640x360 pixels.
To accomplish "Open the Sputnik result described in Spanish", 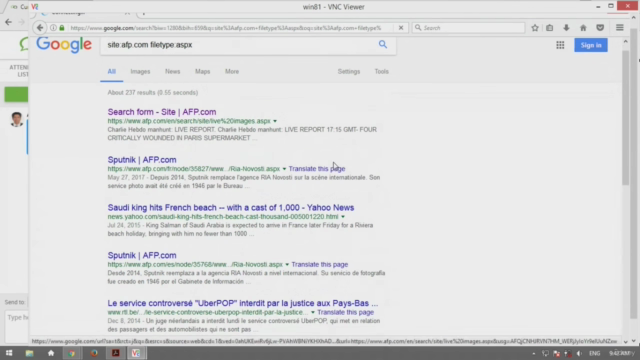I will pyautogui.click(x=142, y=255).
